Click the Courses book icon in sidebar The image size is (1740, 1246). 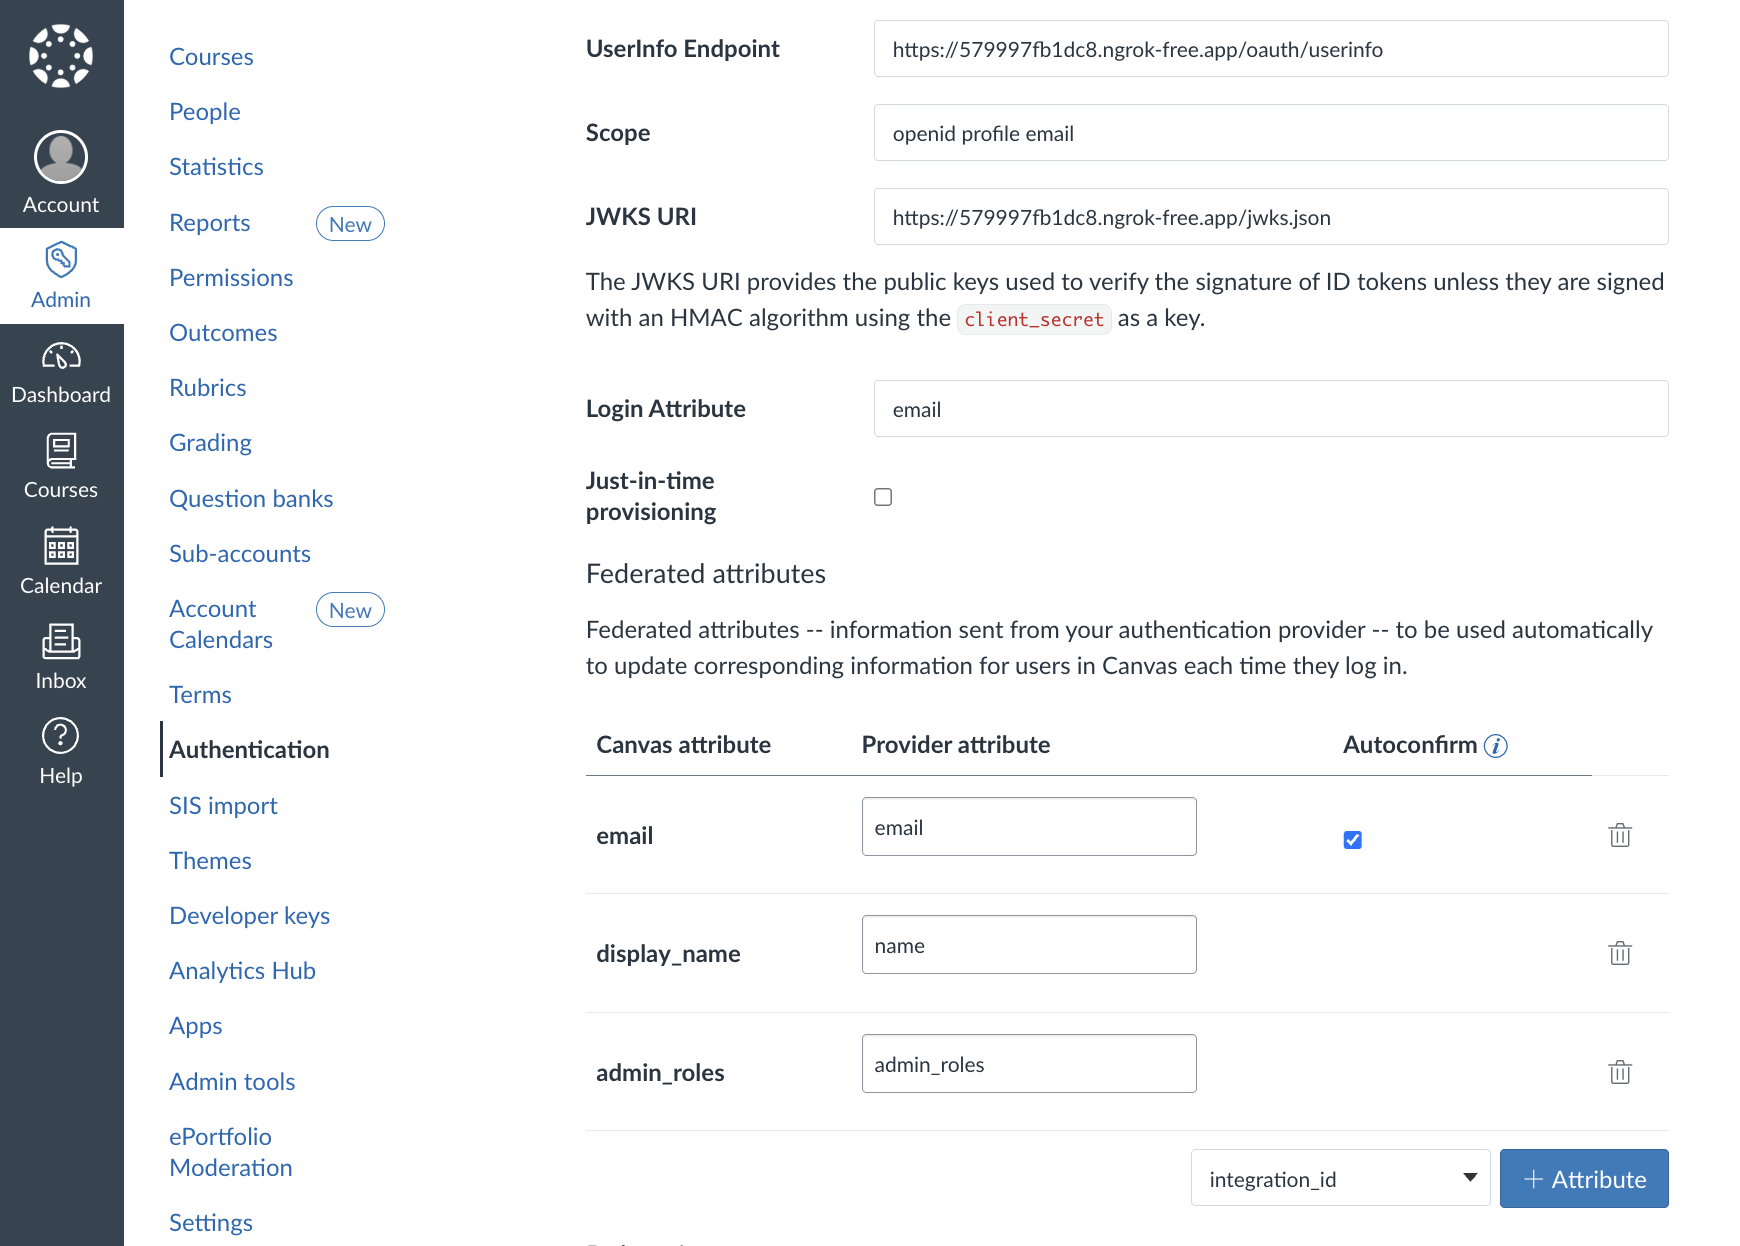(x=61, y=452)
